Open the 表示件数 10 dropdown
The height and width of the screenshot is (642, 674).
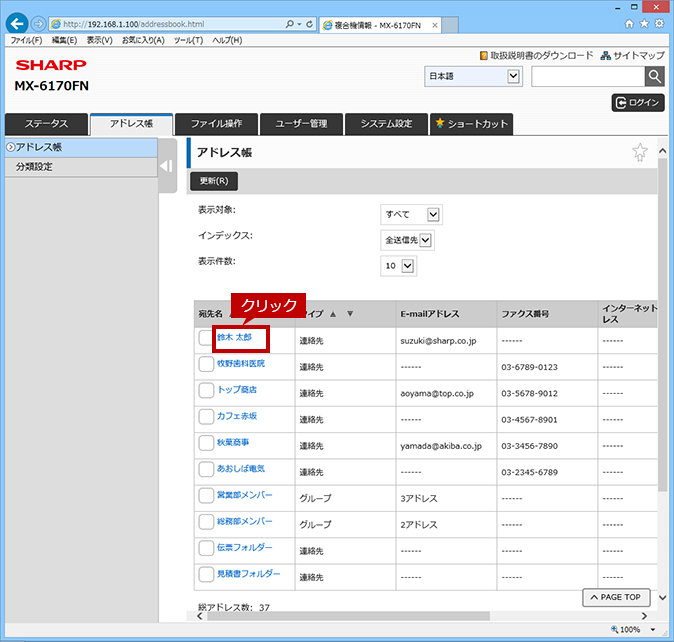[x=398, y=266]
